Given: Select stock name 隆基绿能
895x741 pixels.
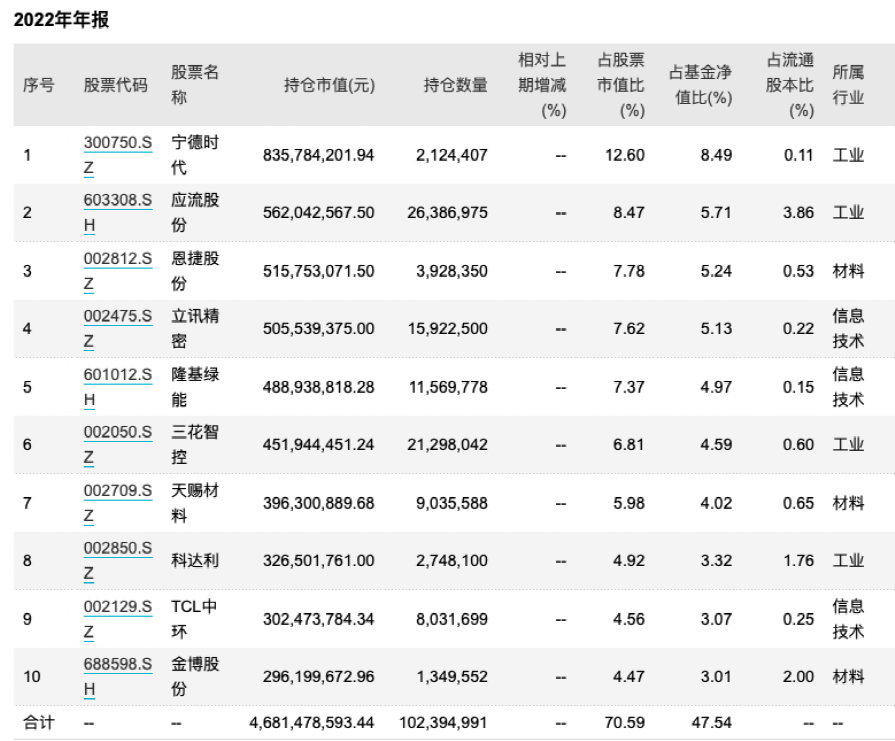Looking at the screenshot, I should click(x=195, y=387).
